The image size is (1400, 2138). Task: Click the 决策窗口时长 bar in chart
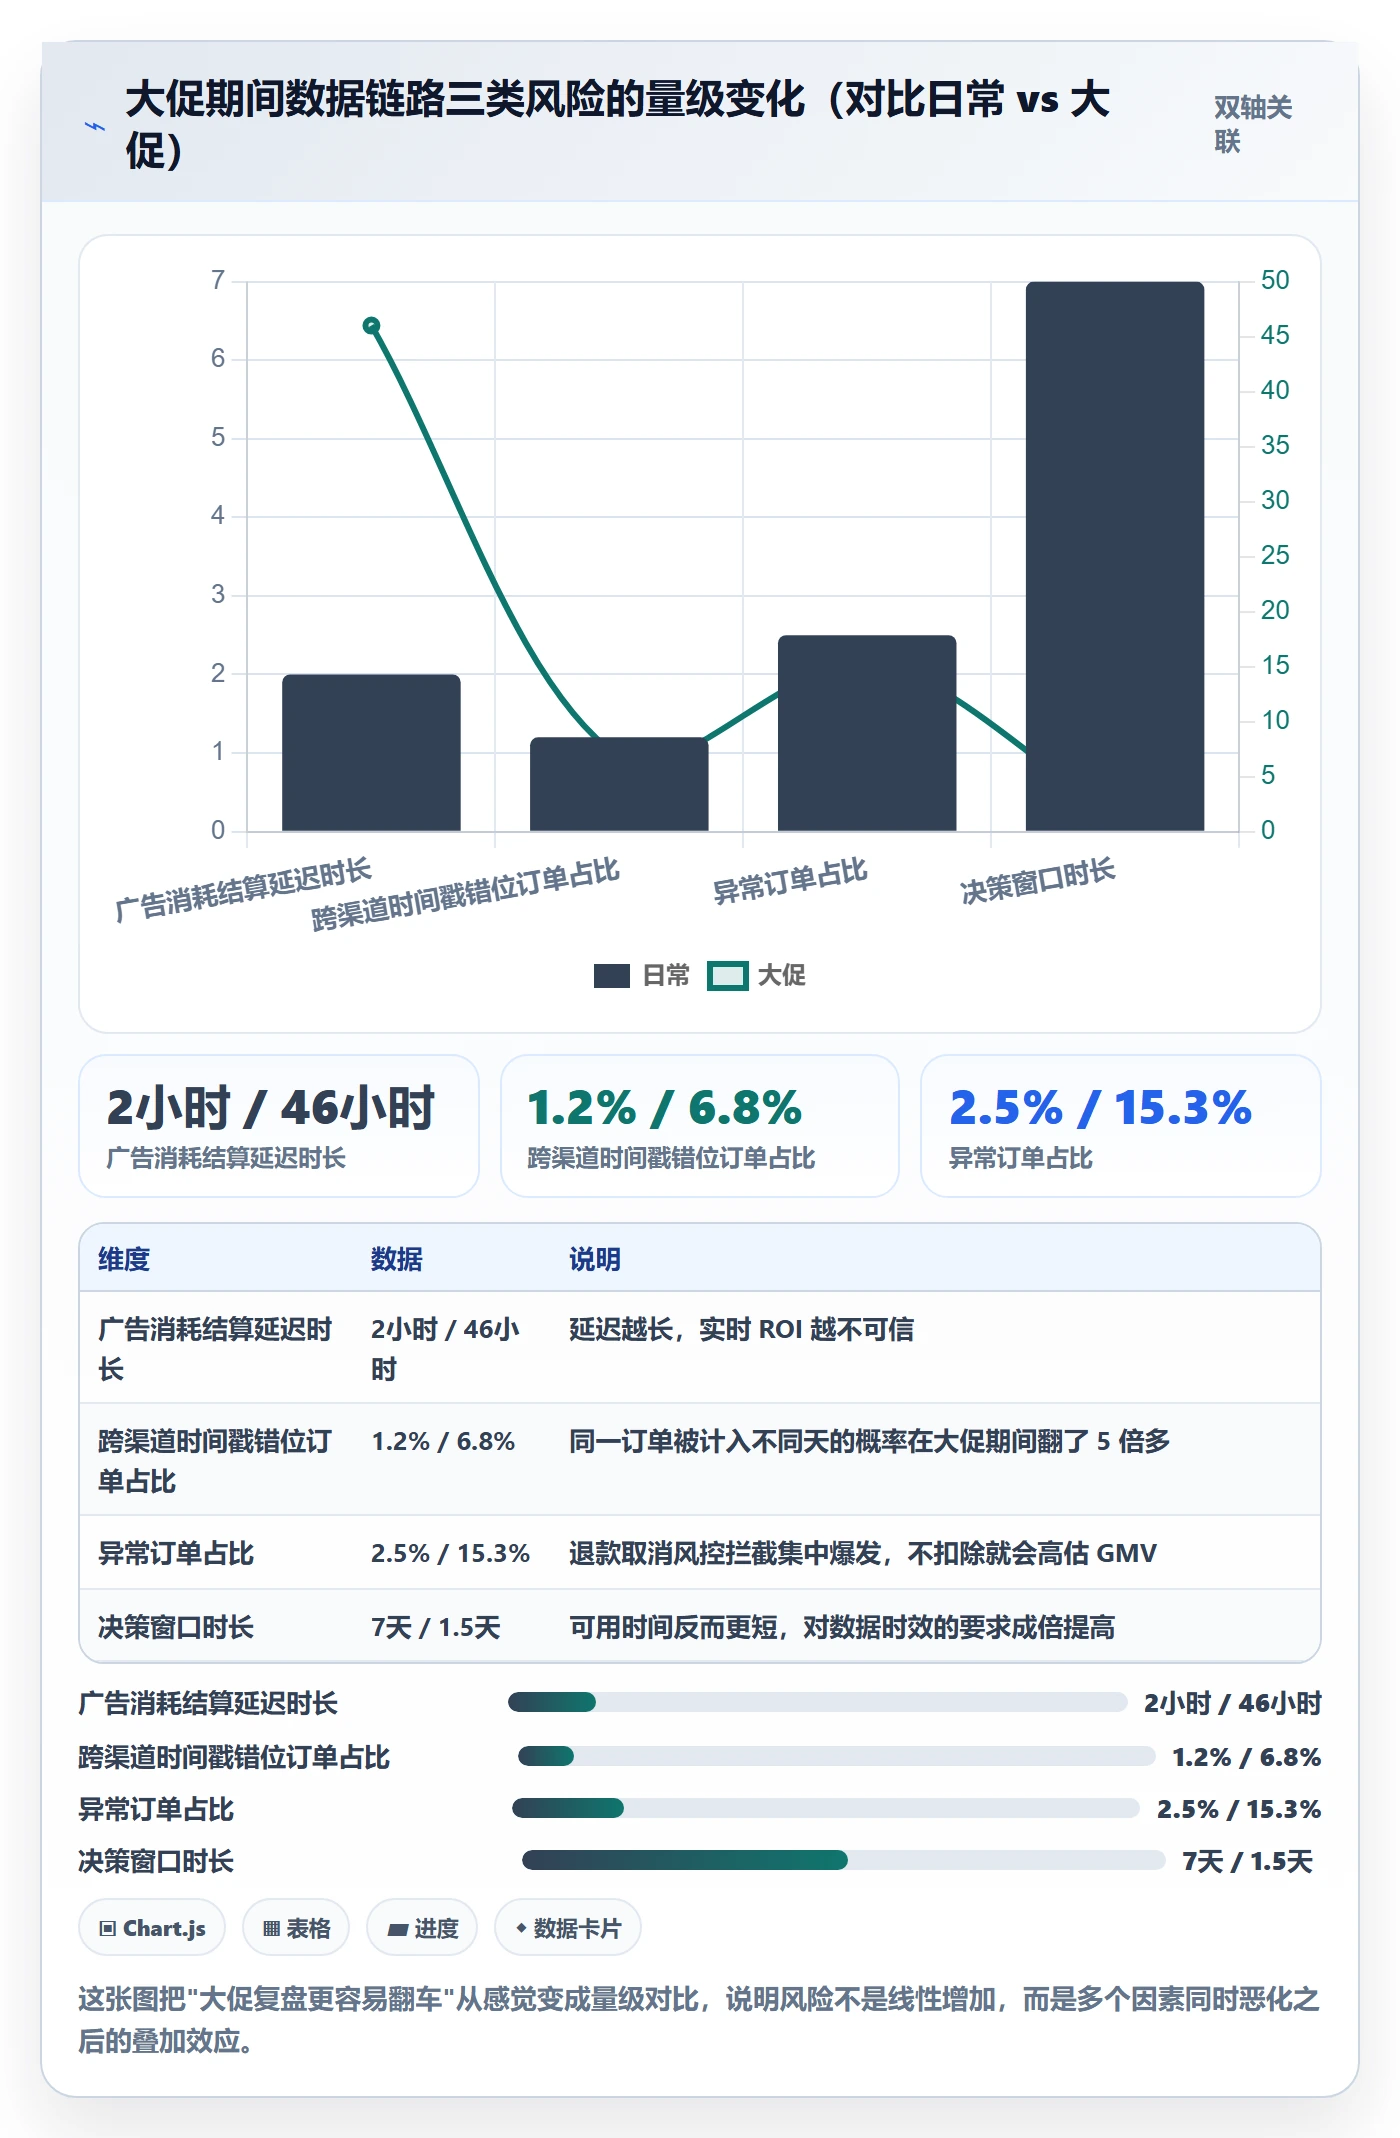1115,556
